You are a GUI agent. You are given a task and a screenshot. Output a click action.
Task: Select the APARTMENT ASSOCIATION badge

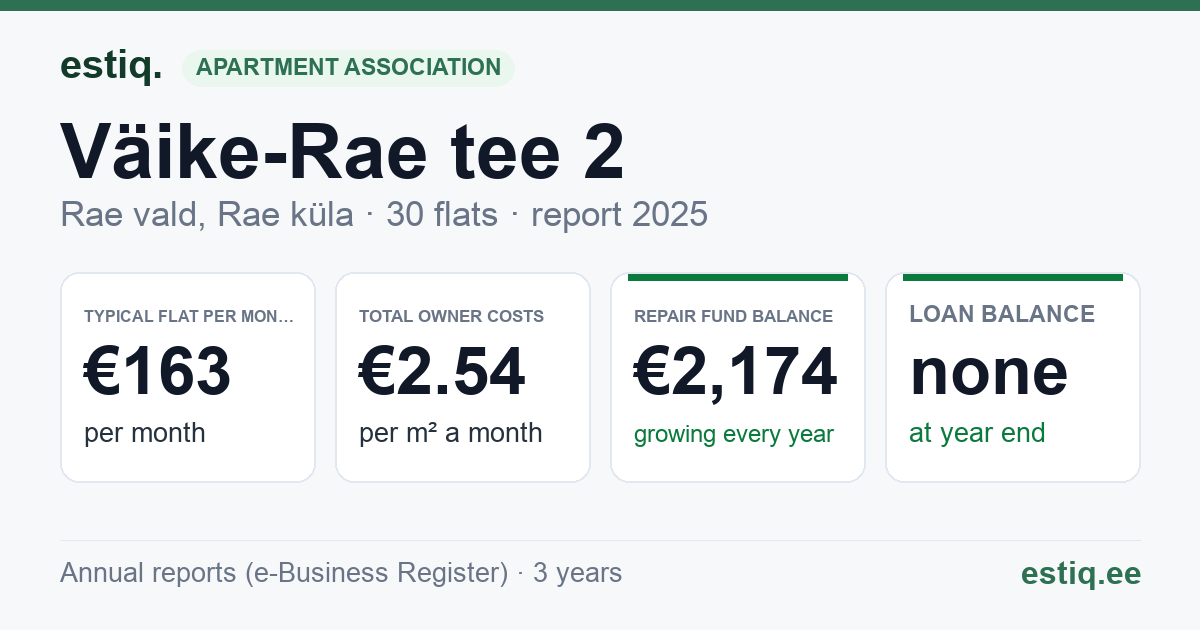click(348, 67)
